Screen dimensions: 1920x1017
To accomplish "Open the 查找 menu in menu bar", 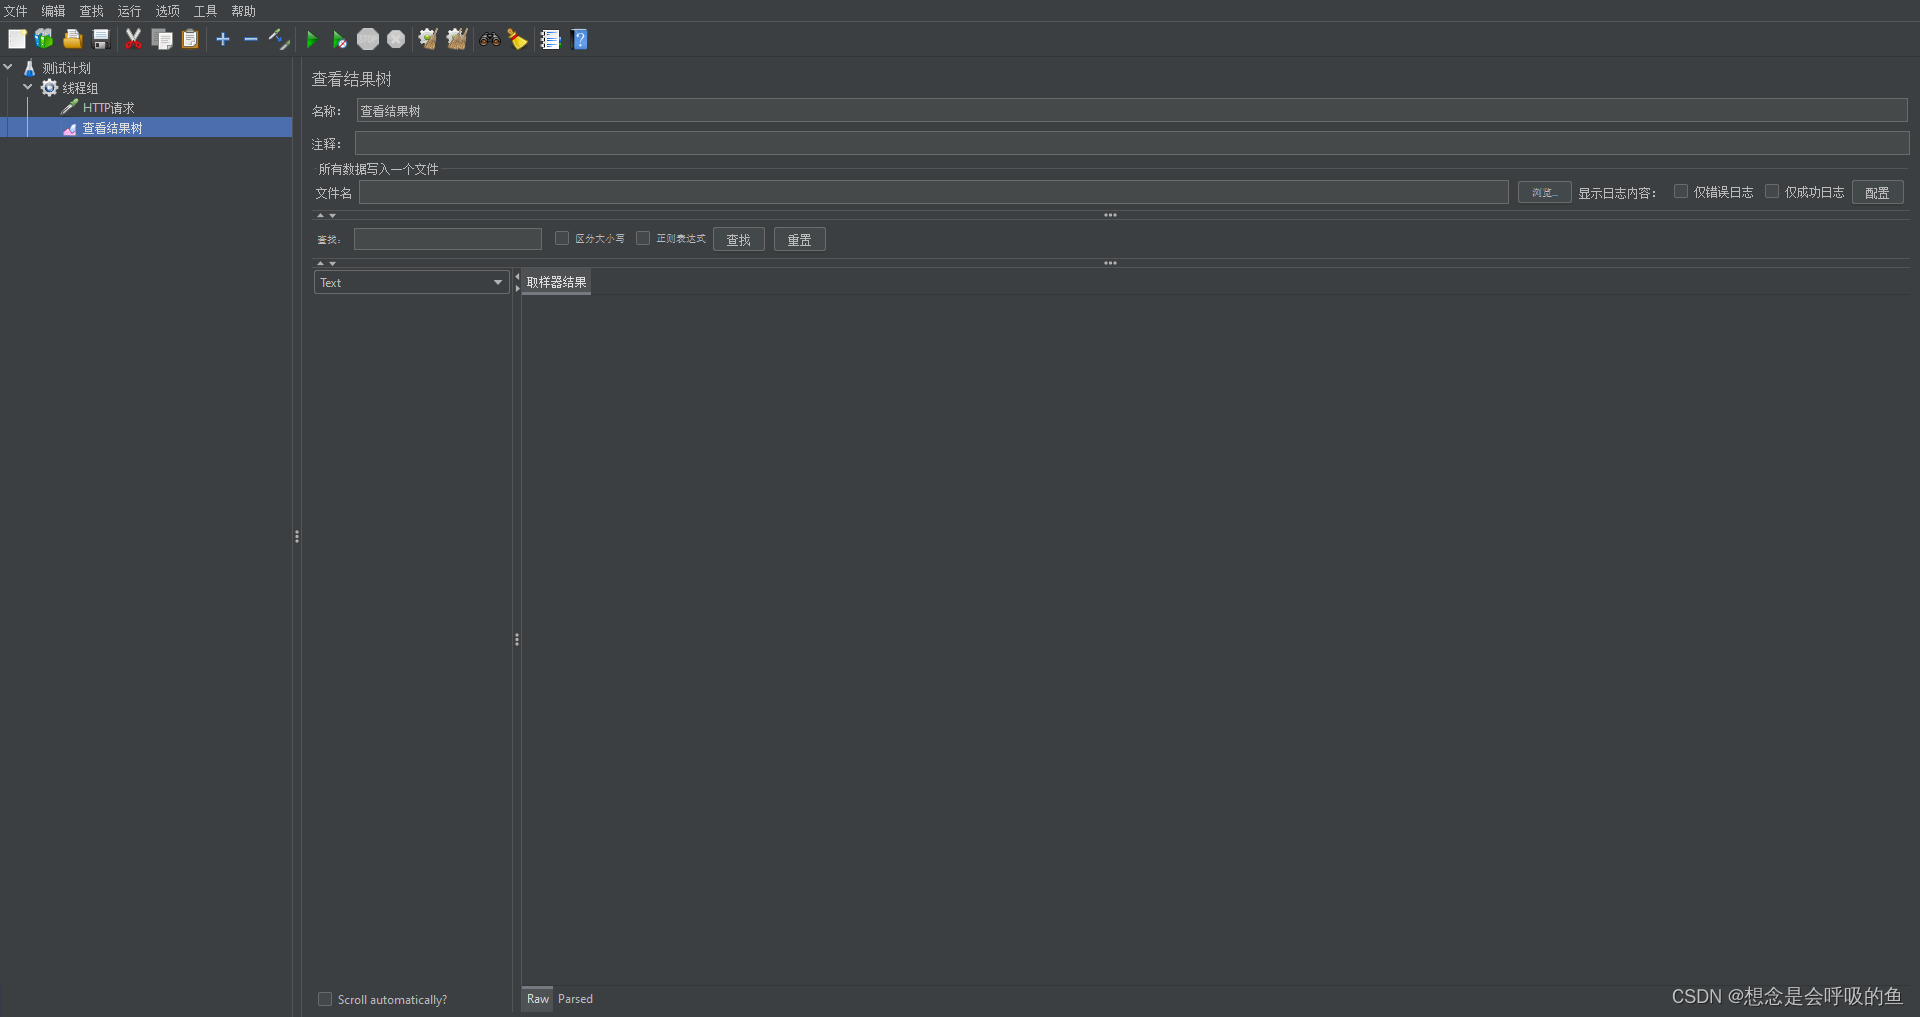I will 91,11.
